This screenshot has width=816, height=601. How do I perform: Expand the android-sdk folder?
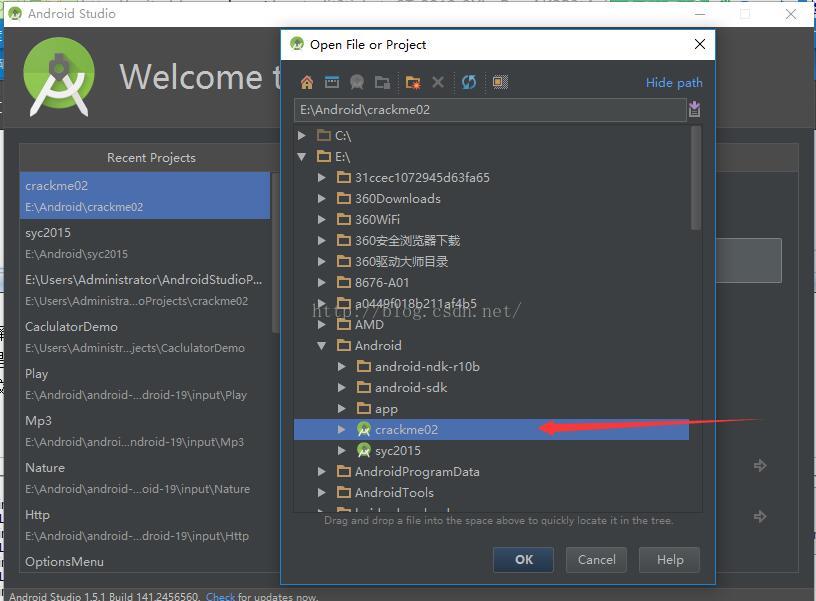point(342,388)
